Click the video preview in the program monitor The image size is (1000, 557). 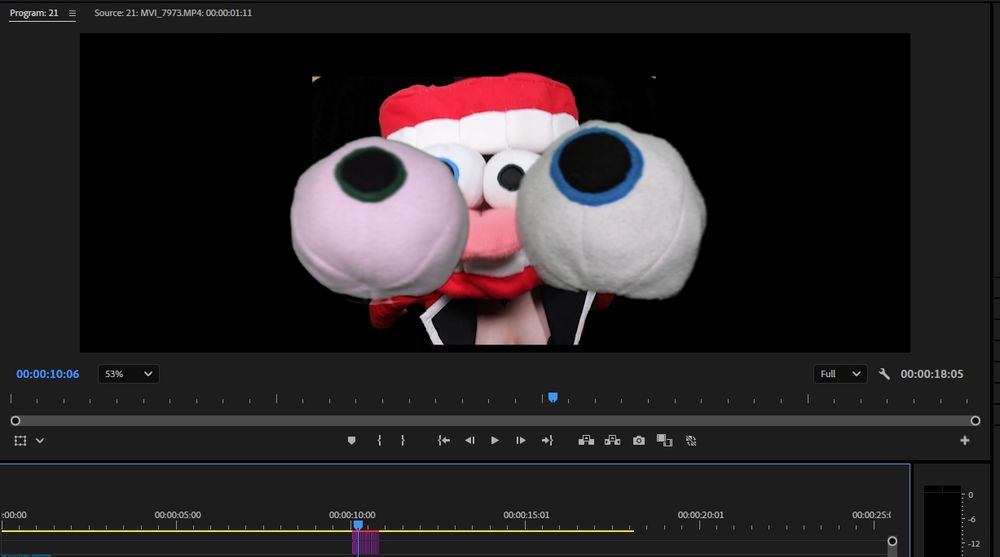point(495,193)
